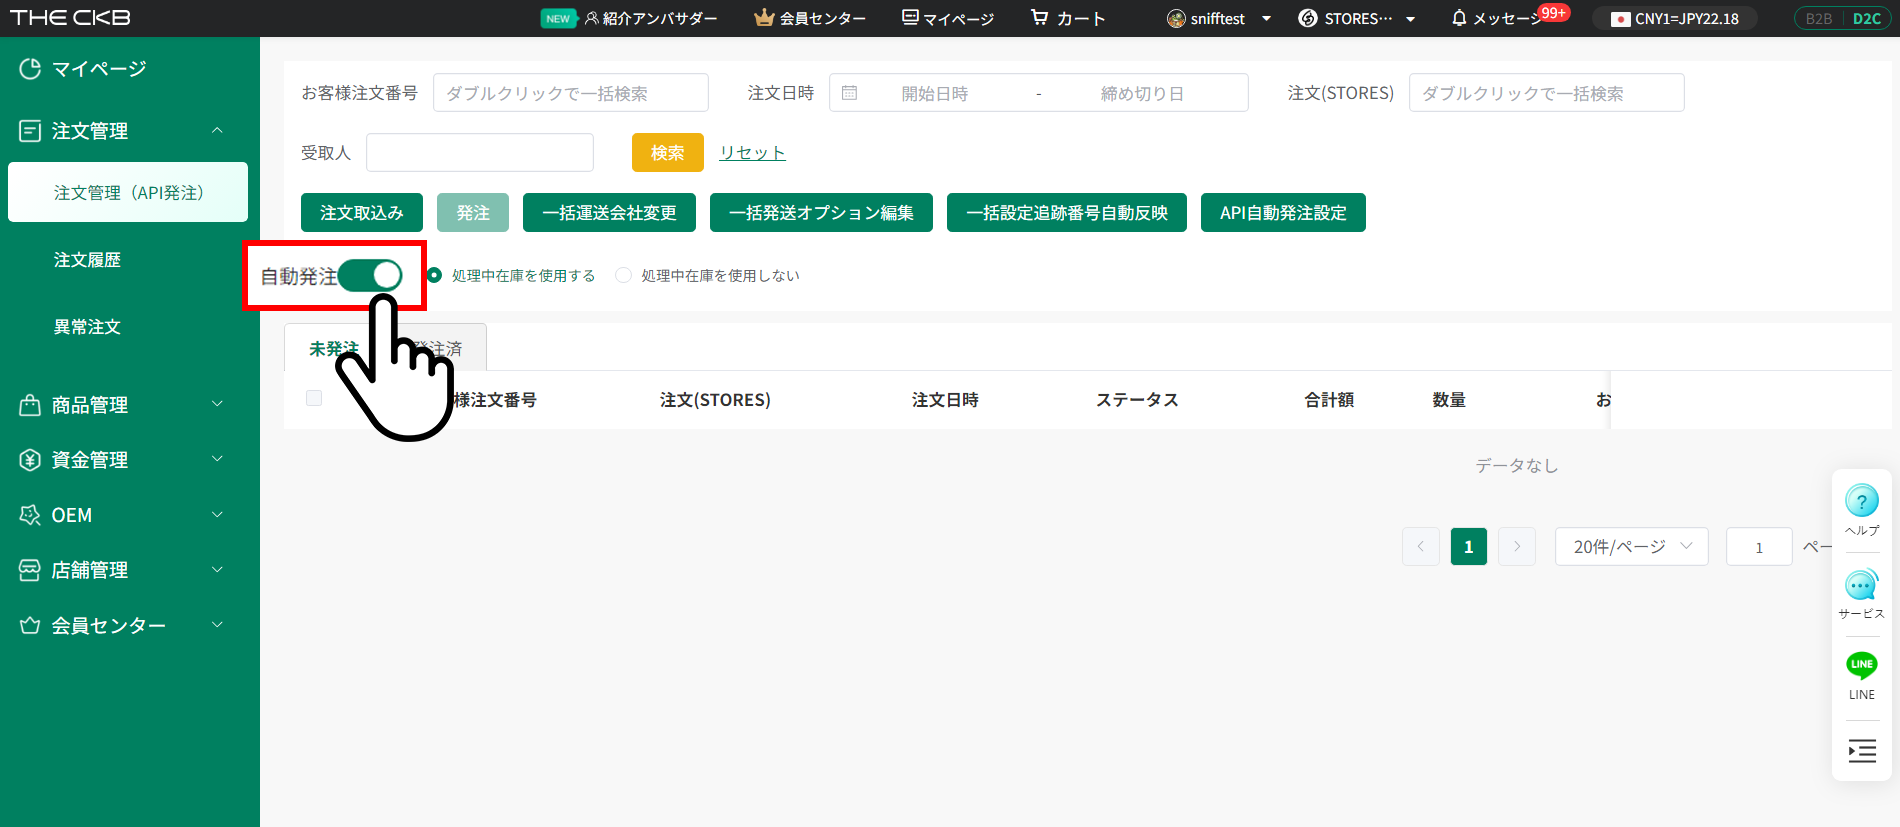
Task: Expand the 商品管理 sidebar section
Action: tap(218, 404)
